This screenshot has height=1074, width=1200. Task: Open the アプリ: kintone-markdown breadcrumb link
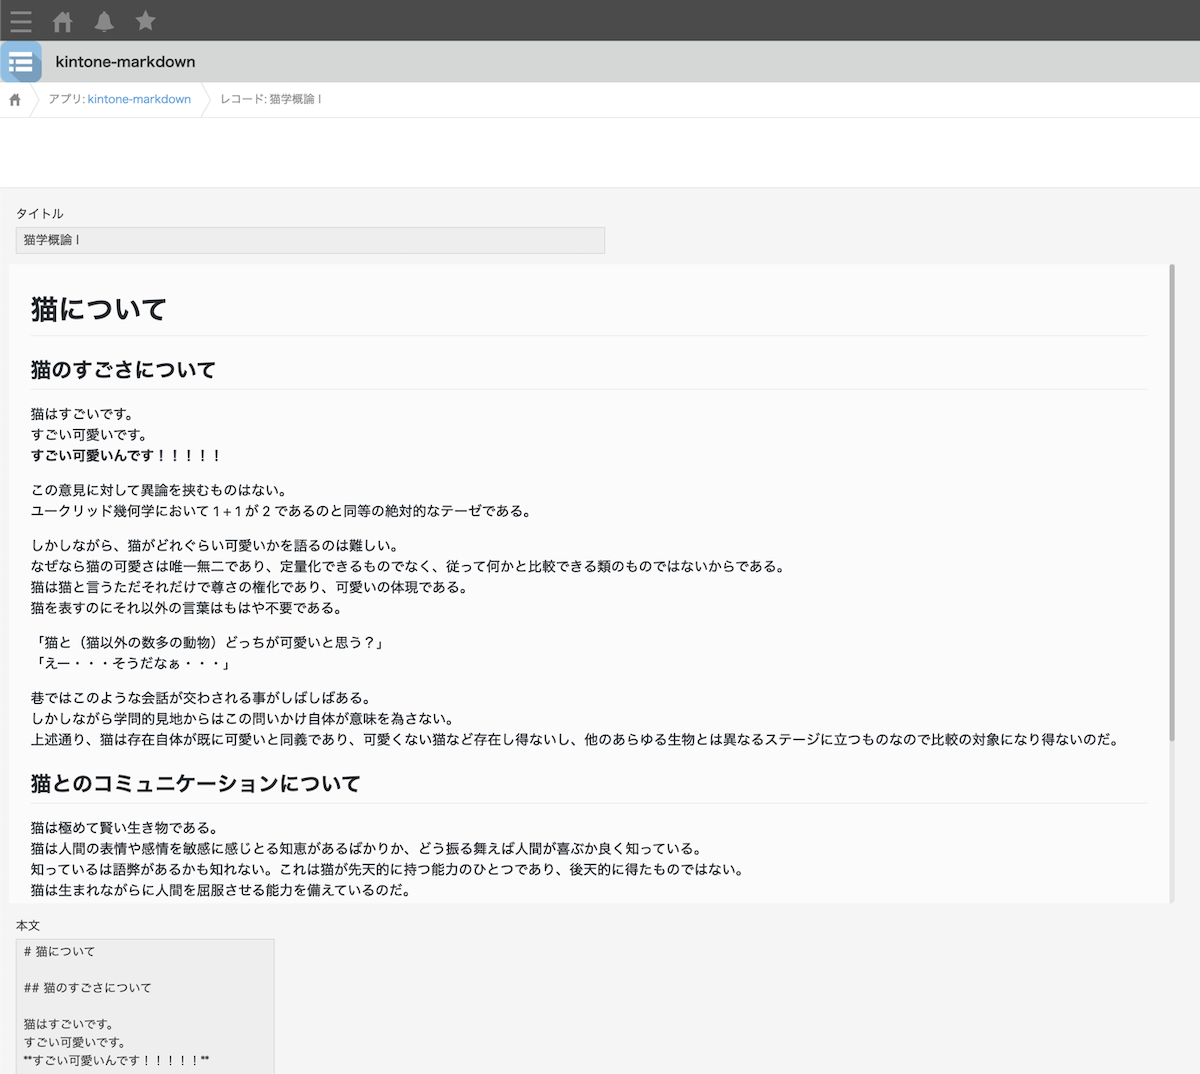pos(139,99)
